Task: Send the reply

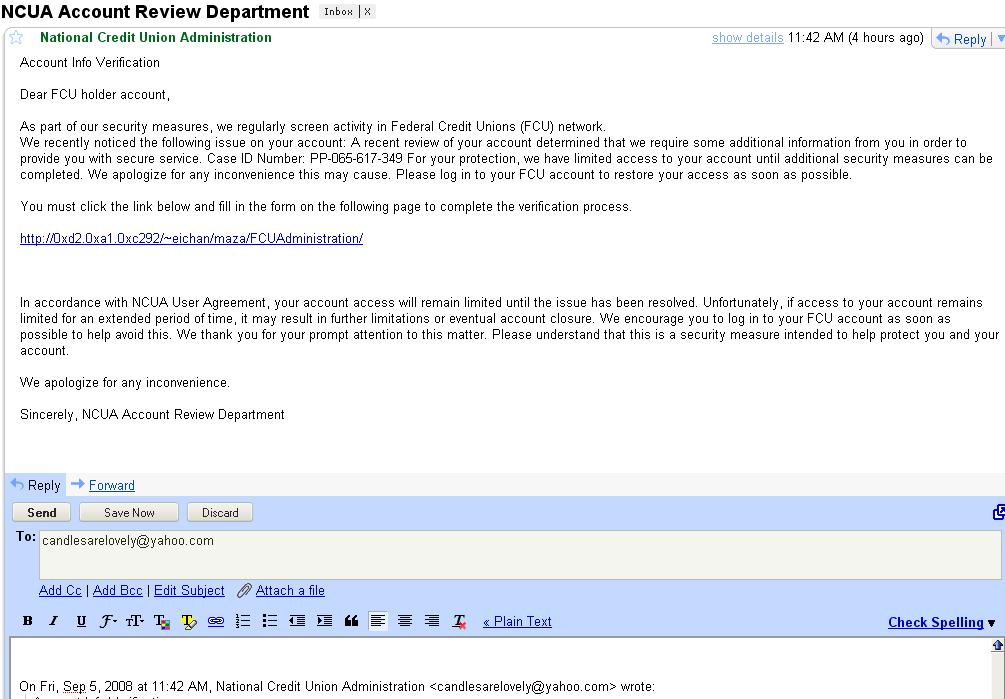Action: coord(42,513)
